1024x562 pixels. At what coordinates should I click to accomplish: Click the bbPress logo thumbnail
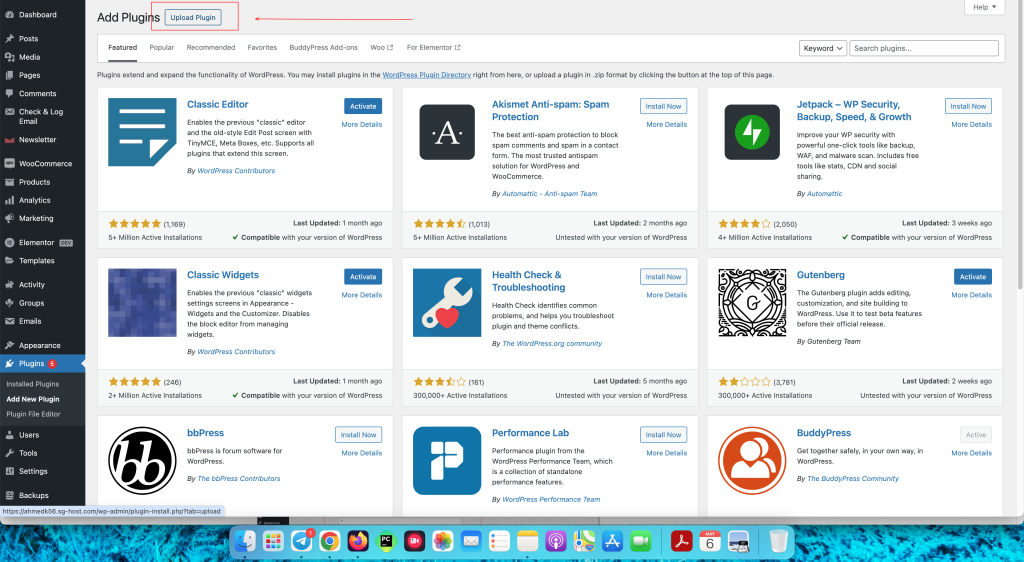(142, 461)
